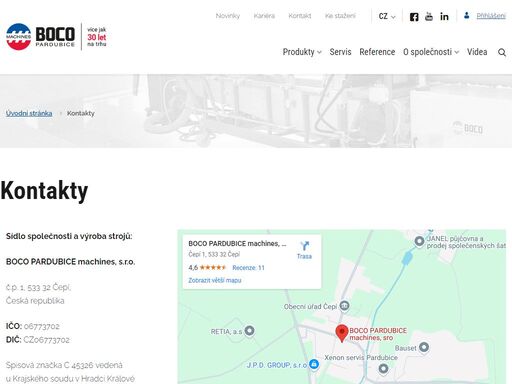Click the Česká republika text
This screenshot has height=384, width=512.
(x=35, y=301)
